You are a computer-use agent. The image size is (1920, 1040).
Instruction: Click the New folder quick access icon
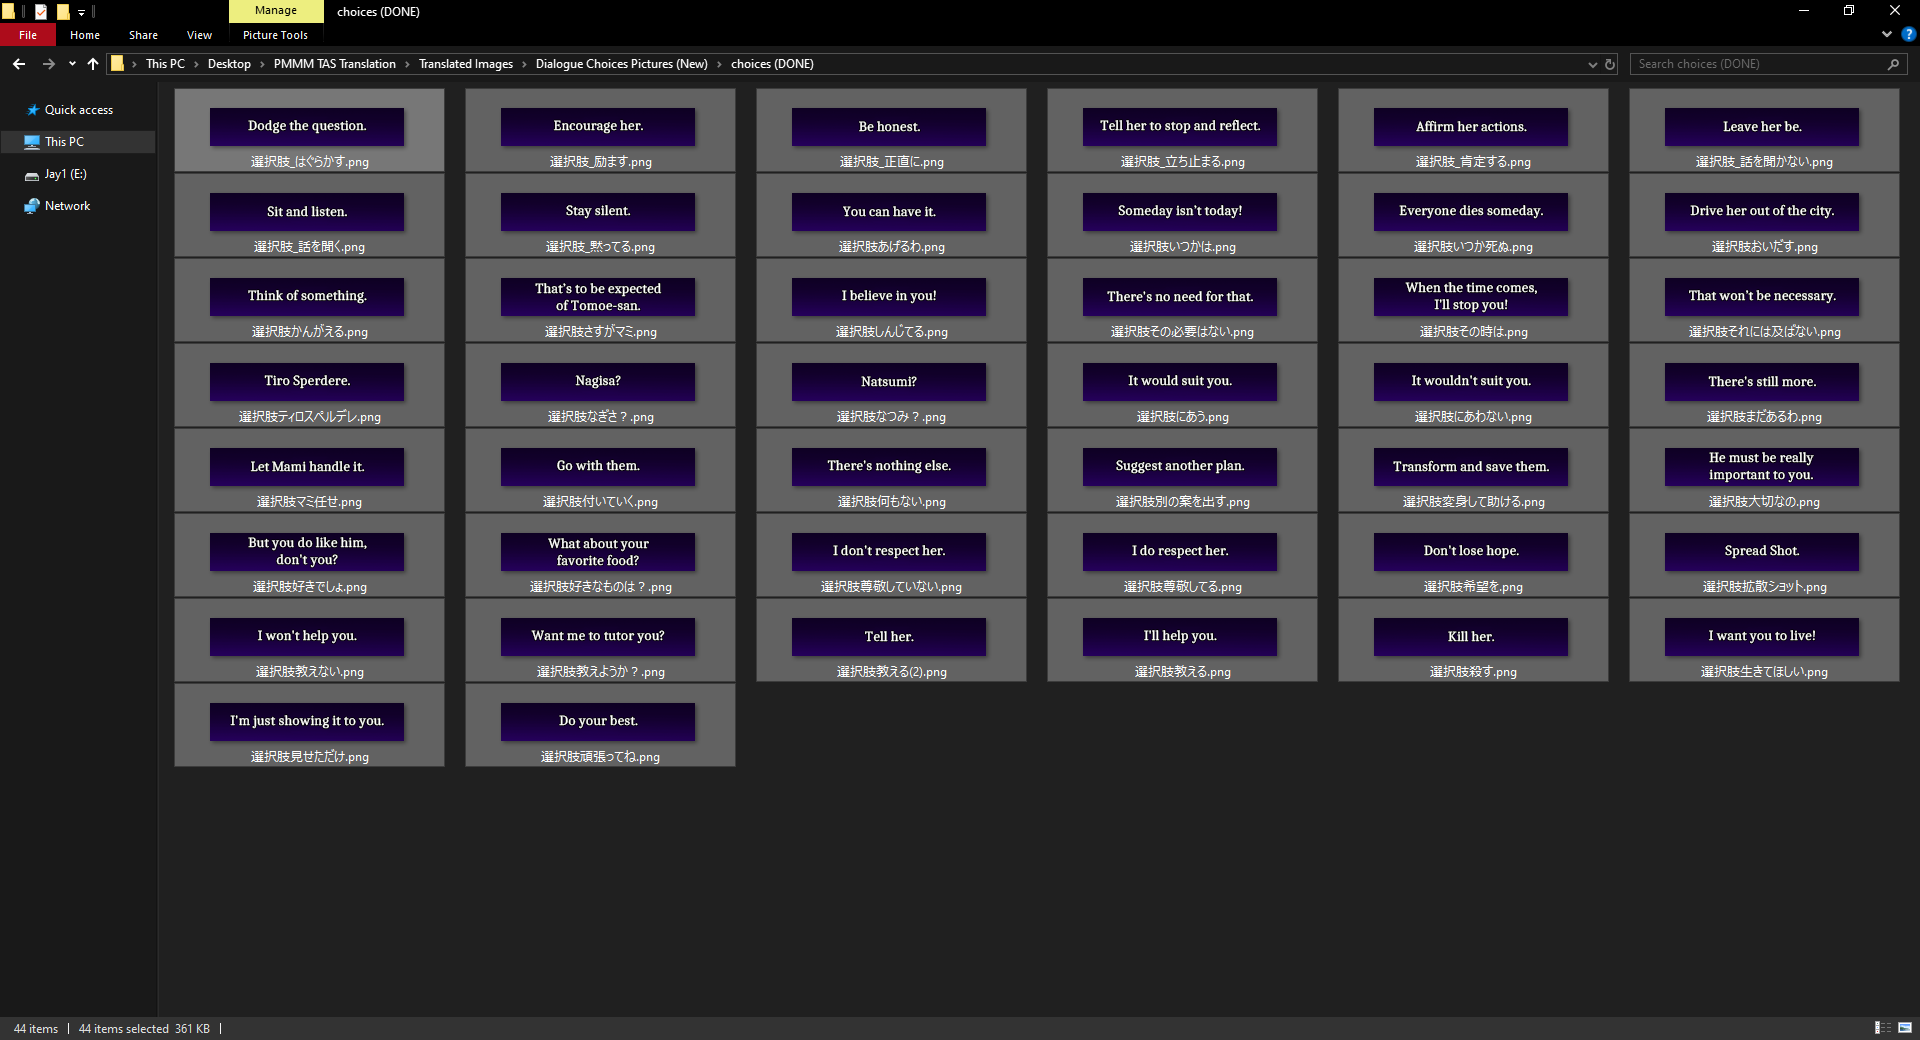pos(63,12)
